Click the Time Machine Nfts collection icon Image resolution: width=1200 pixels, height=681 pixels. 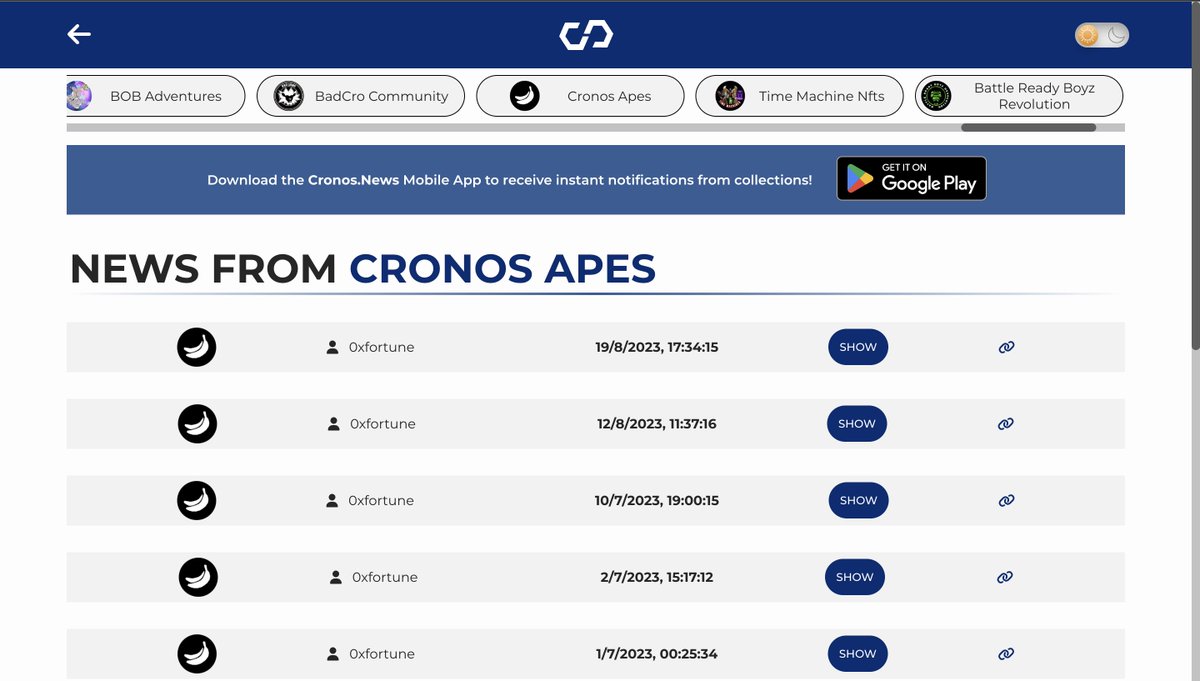(x=729, y=96)
